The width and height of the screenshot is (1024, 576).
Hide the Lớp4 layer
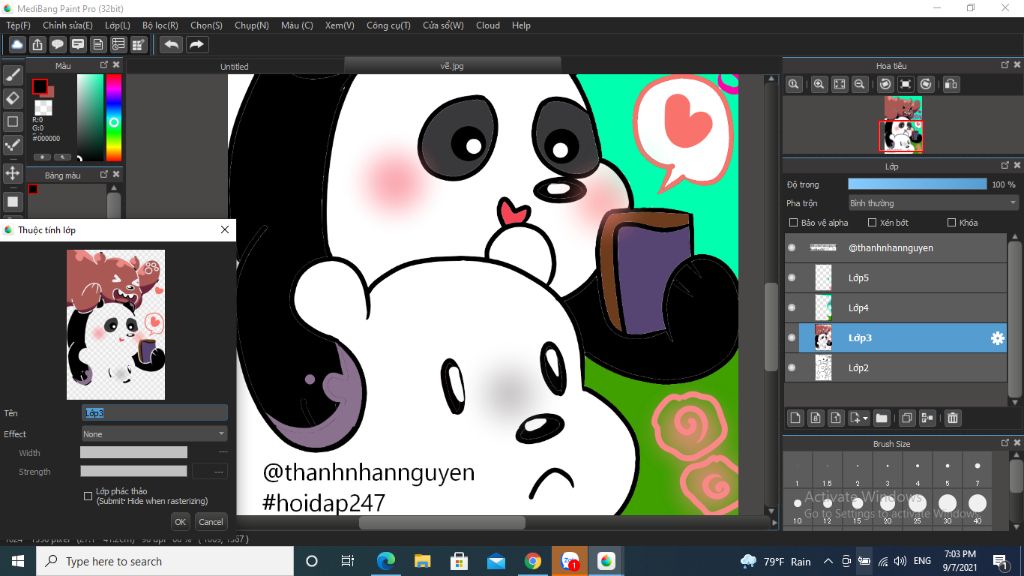tap(792, 308)
